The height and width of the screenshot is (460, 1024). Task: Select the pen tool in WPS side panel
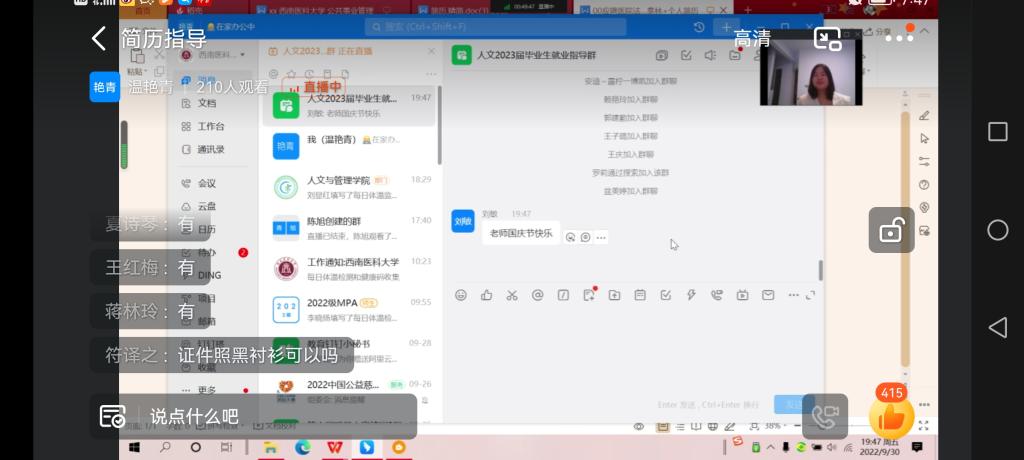click(924, 116)
